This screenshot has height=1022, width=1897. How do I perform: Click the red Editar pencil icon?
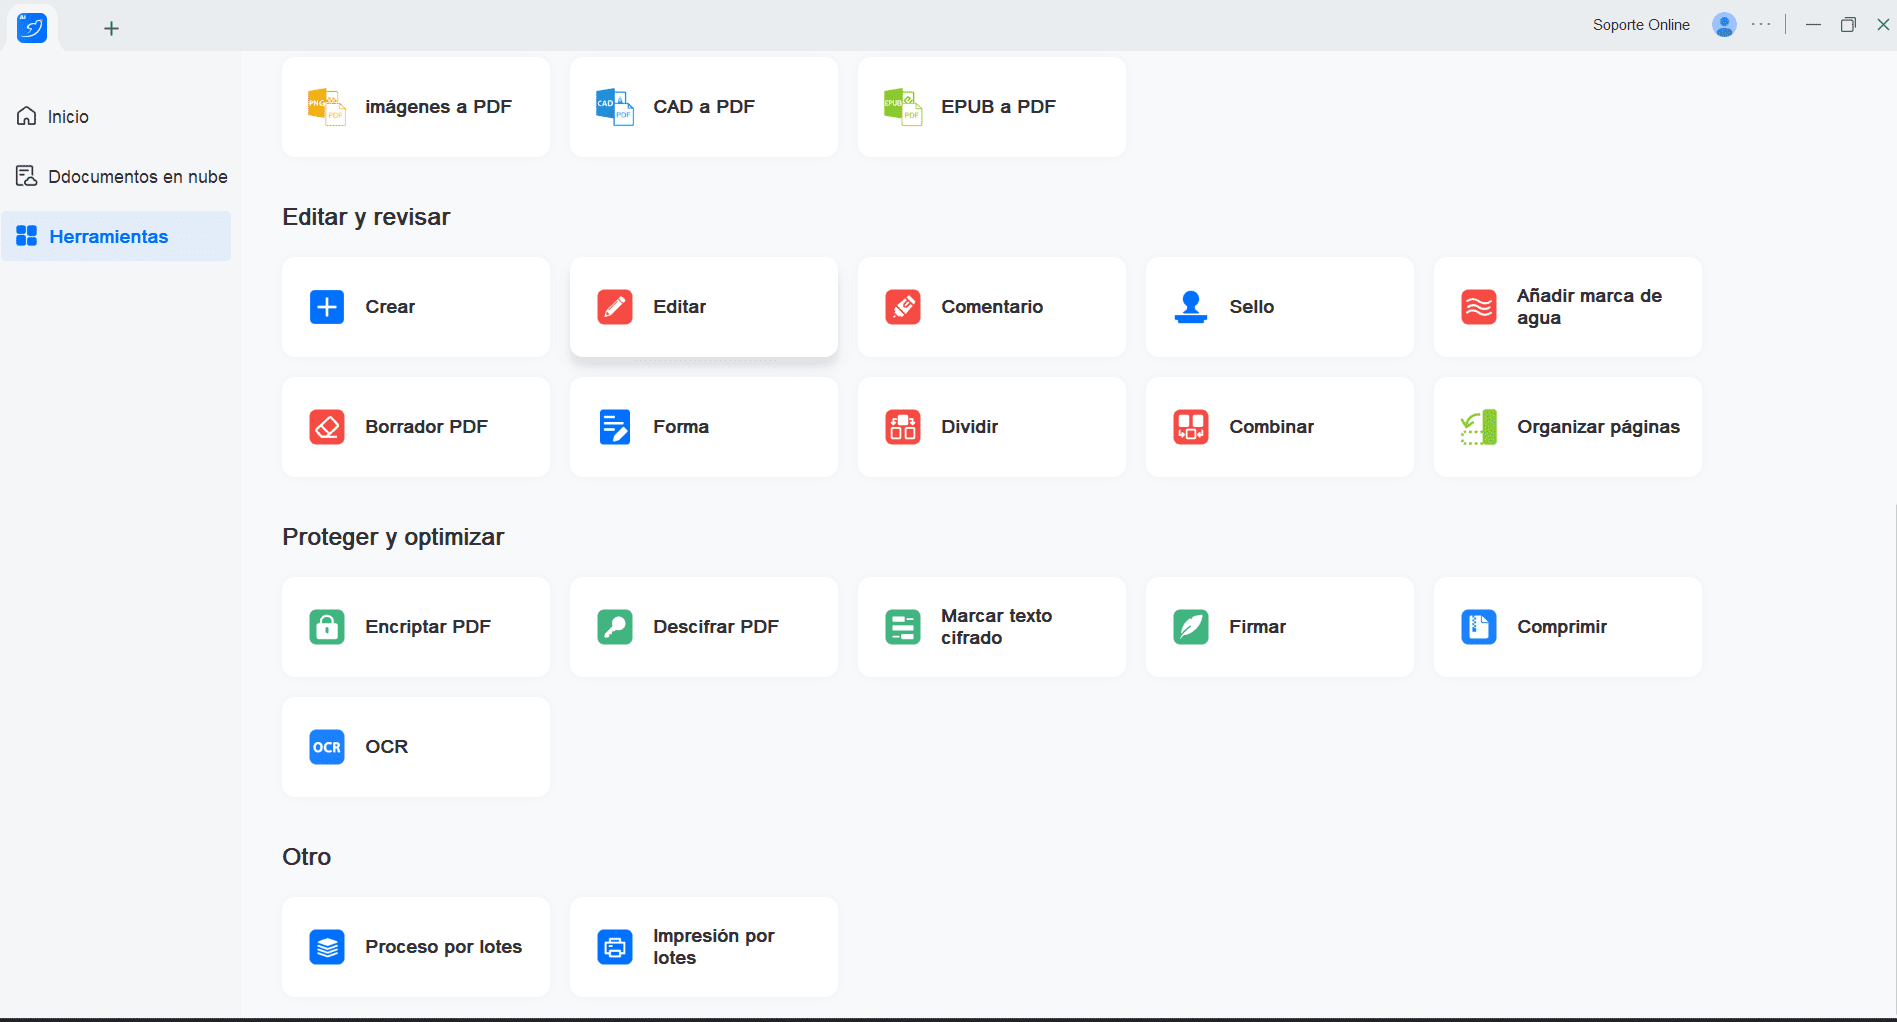(x=614, y=307)
